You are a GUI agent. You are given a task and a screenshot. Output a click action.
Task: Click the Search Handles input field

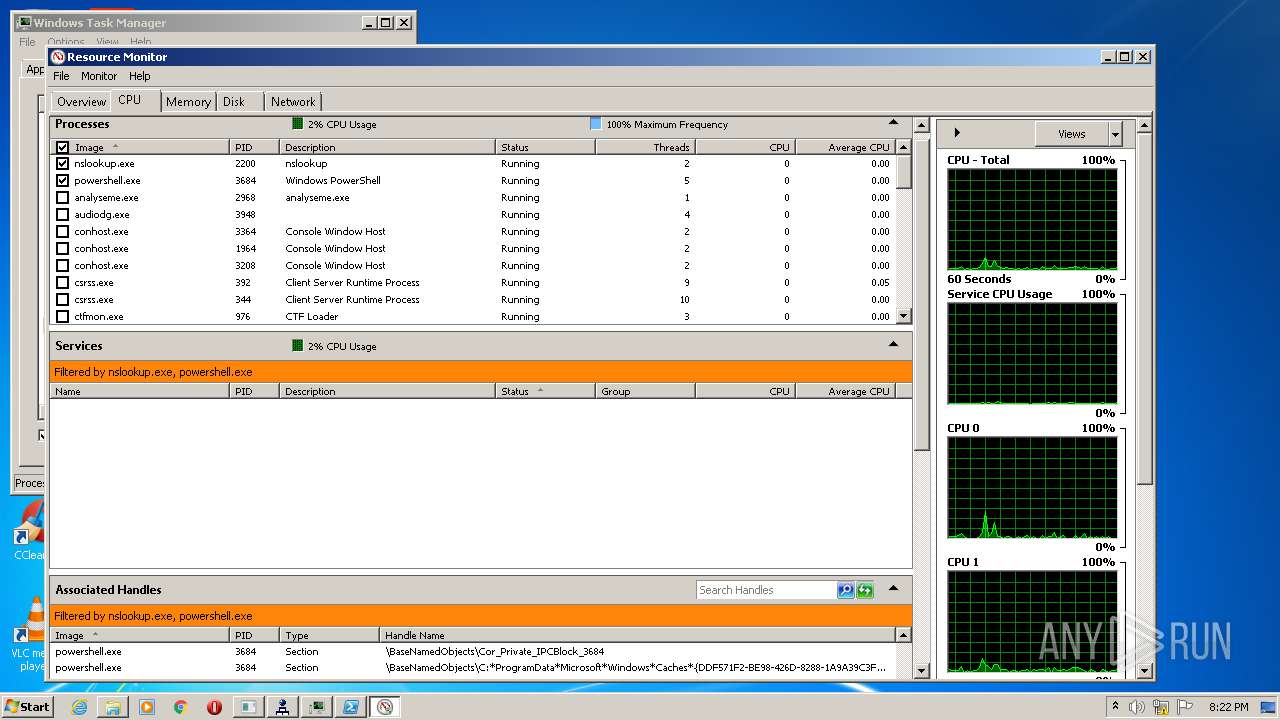[x=766, y=590]
